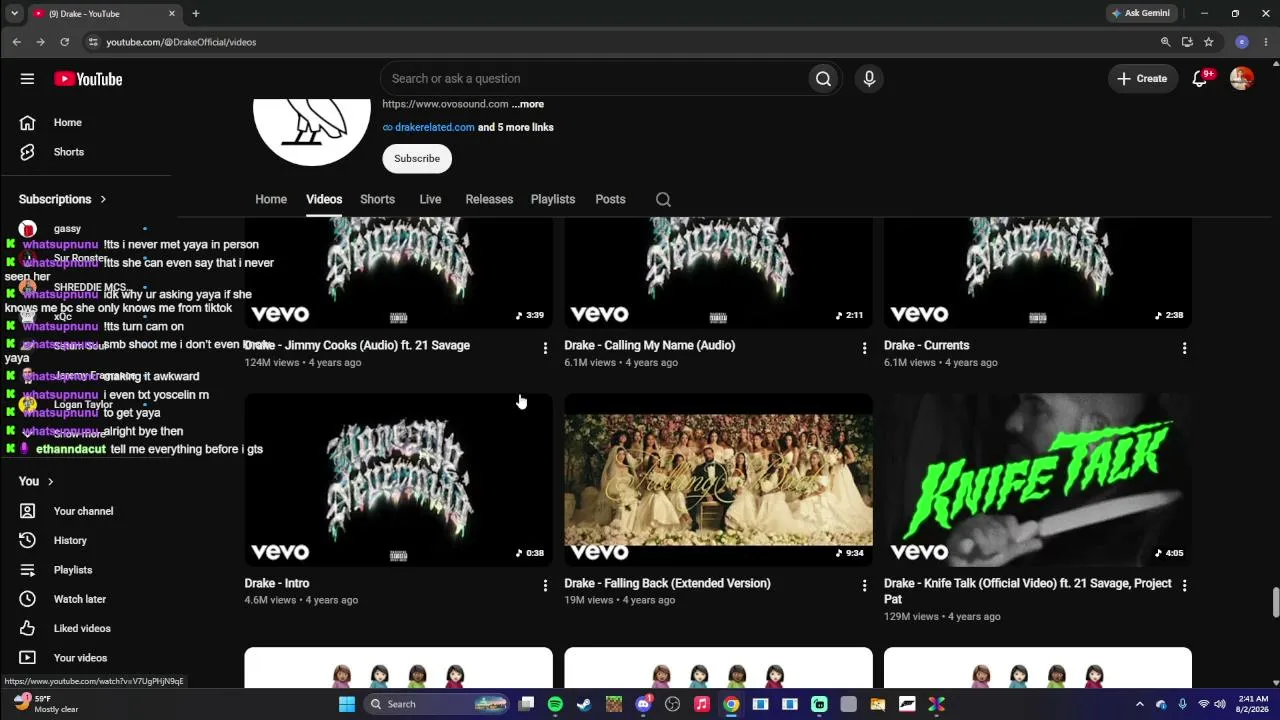Switch to the Shorts tab on the channel
The width and height of the screenshot is (1280, 720).
pos(377,199)
